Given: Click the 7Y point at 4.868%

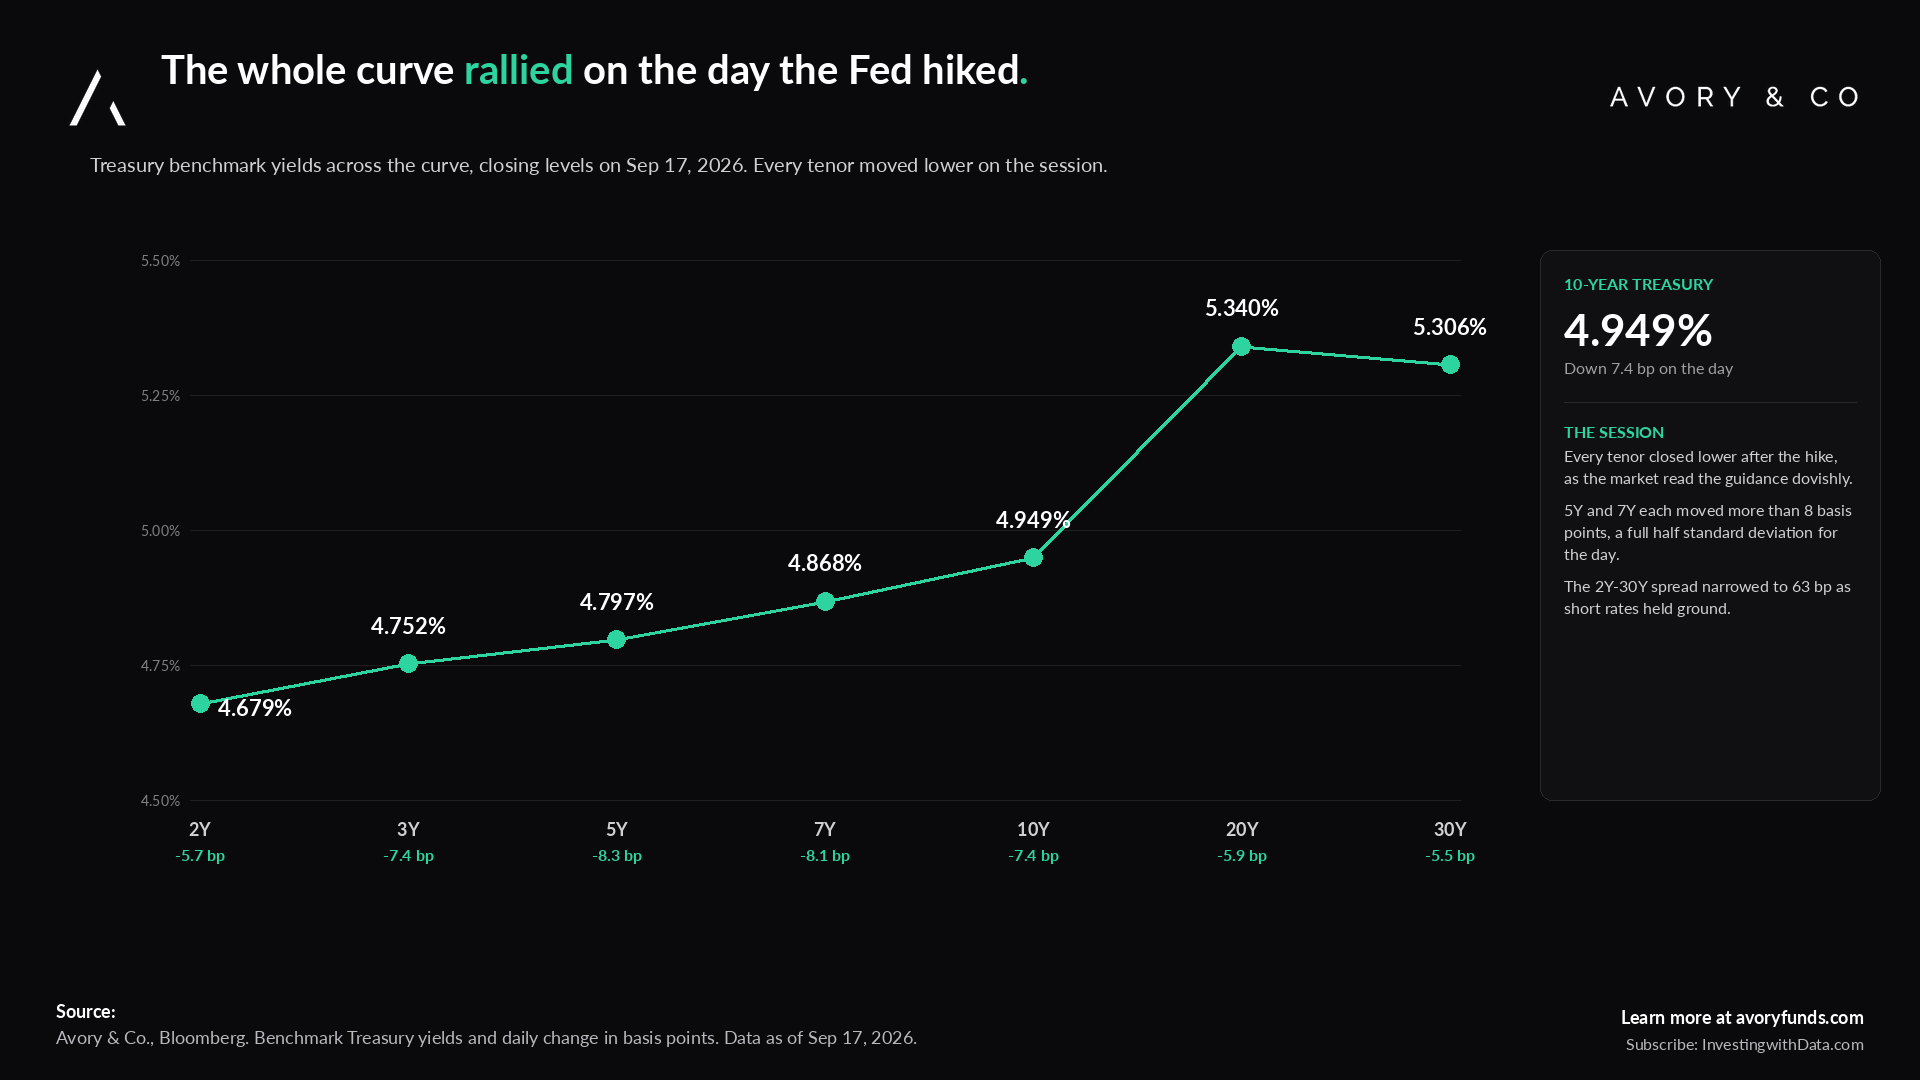Looking at the screenshot, I should click(825, 602).
